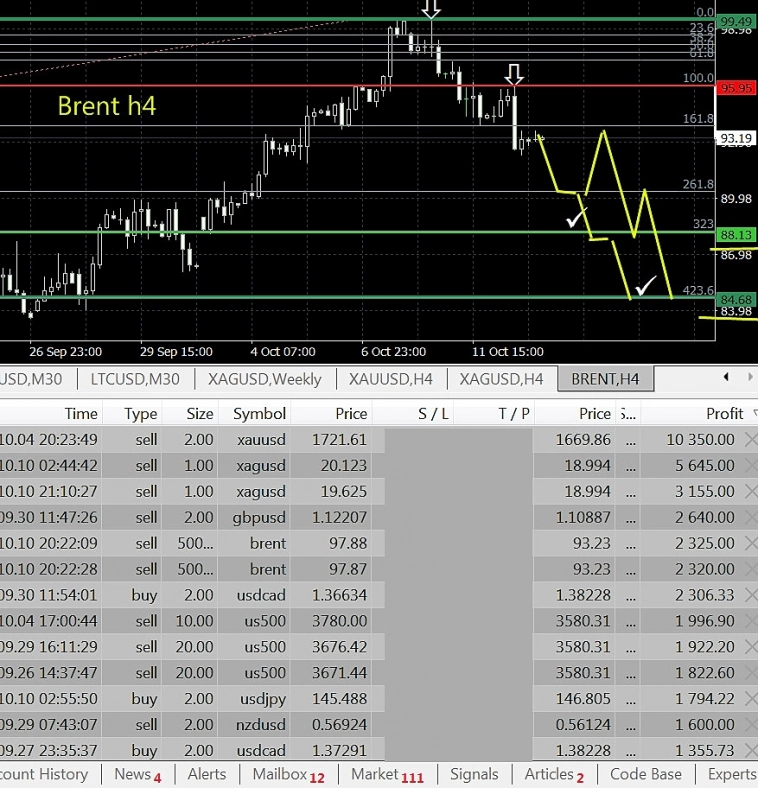Image resolution: width=758 pixels, height=788 pixels.
Task: Click the red 95.95 price level label
Action: pos(735,88)
